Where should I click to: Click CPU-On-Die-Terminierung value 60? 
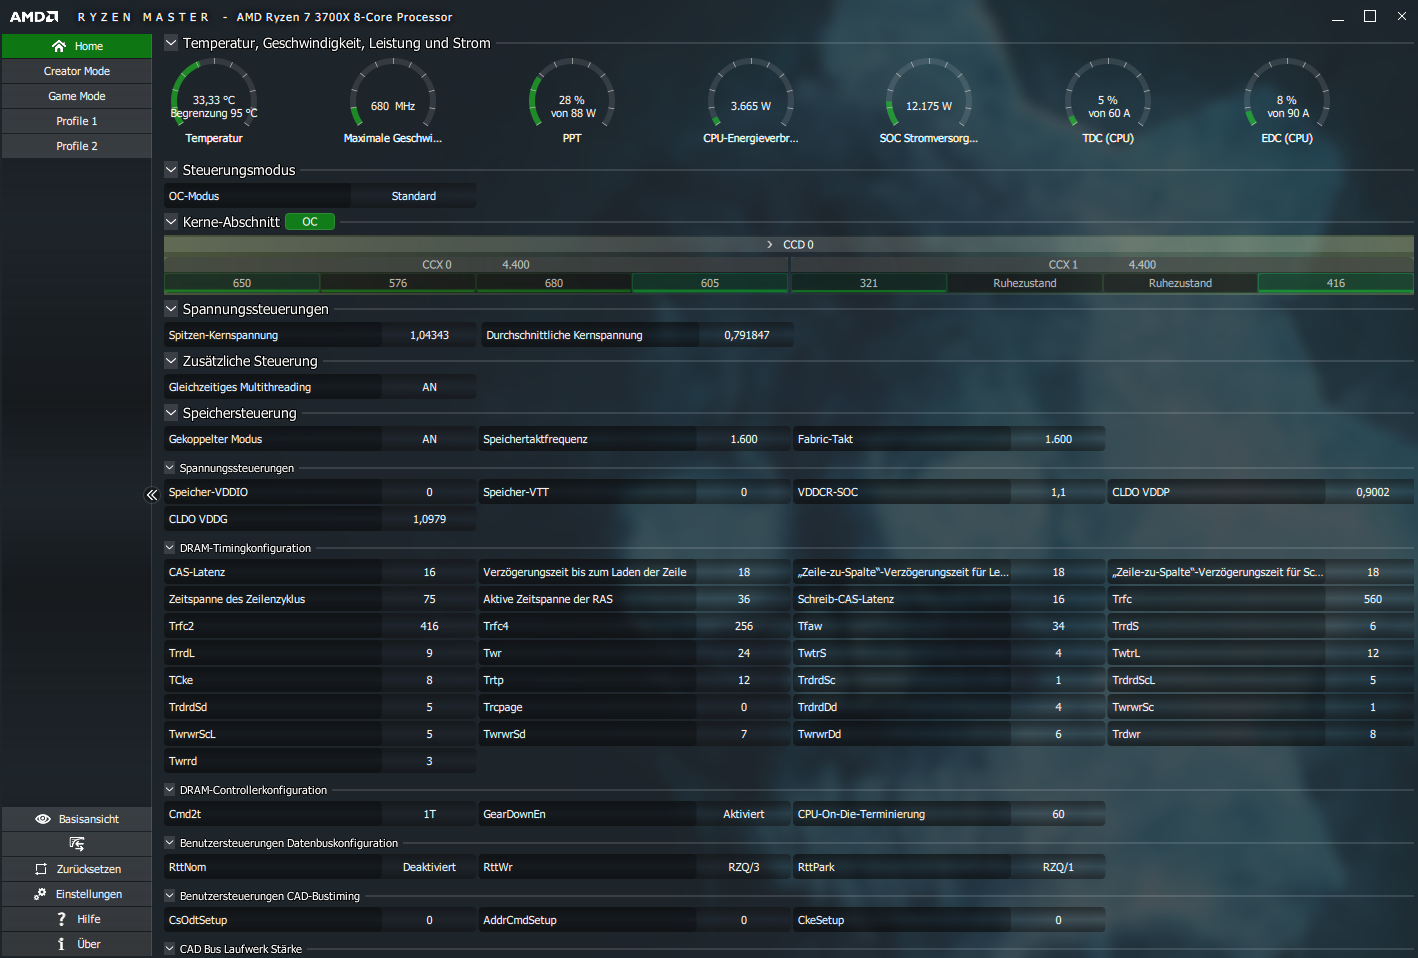point(1058,814)
